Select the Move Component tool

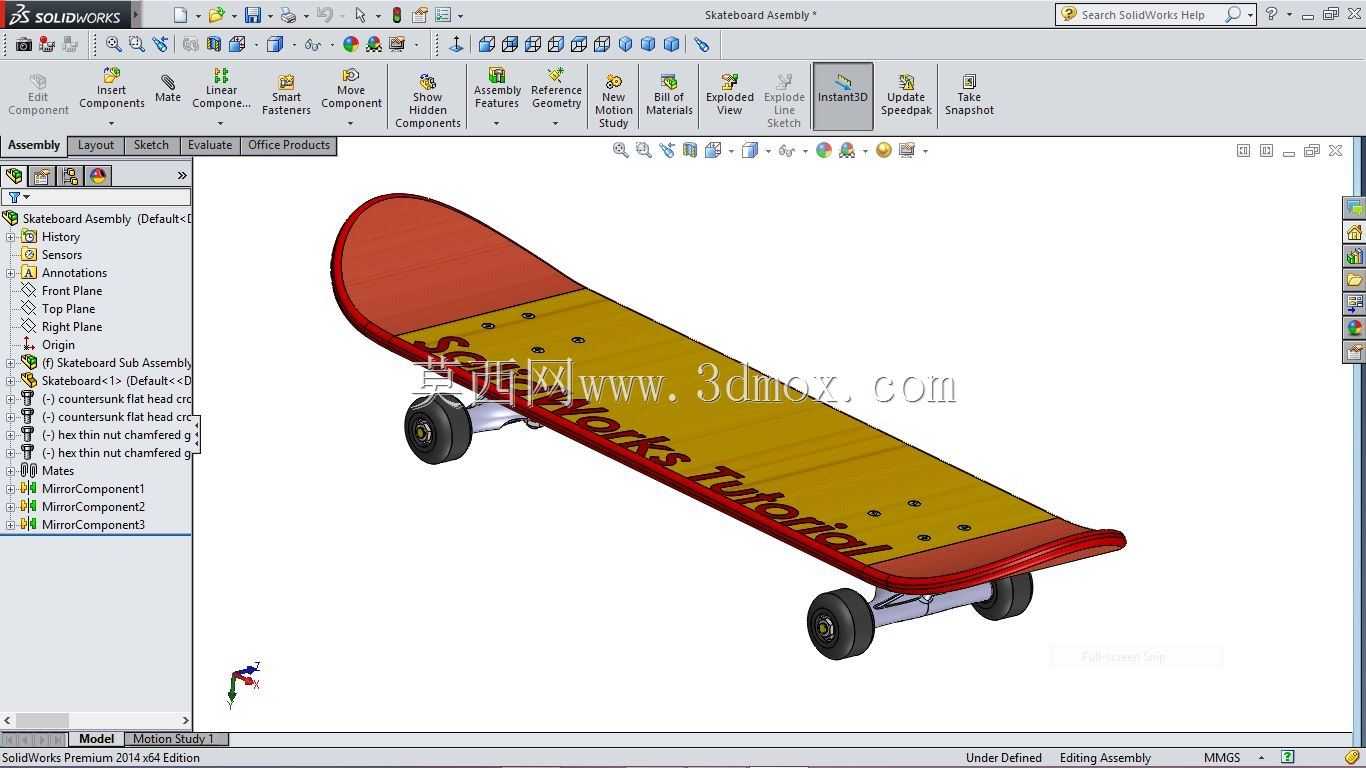pyautogui.click(x=351, y=90)
